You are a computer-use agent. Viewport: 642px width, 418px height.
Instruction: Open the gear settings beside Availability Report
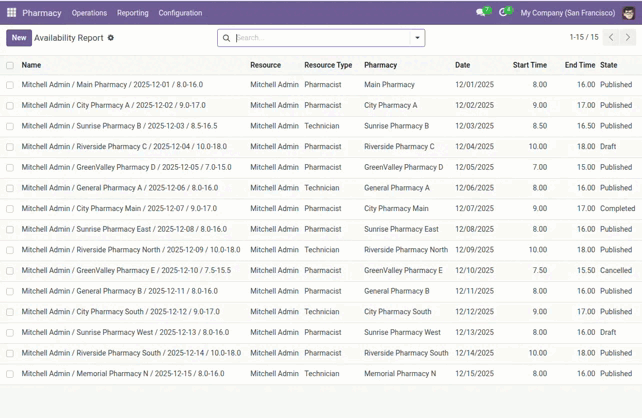click(111, 38)
